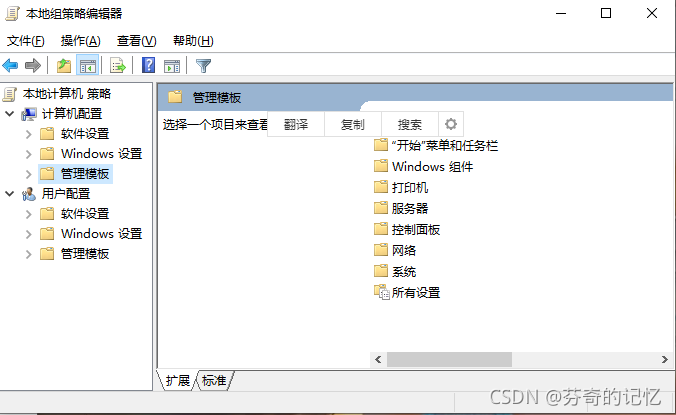Viewport: 676px width, 415px height.
Task: Expand 软件设置 under 计算机配置
Action: pyautogui.click(x=29, y=134)
